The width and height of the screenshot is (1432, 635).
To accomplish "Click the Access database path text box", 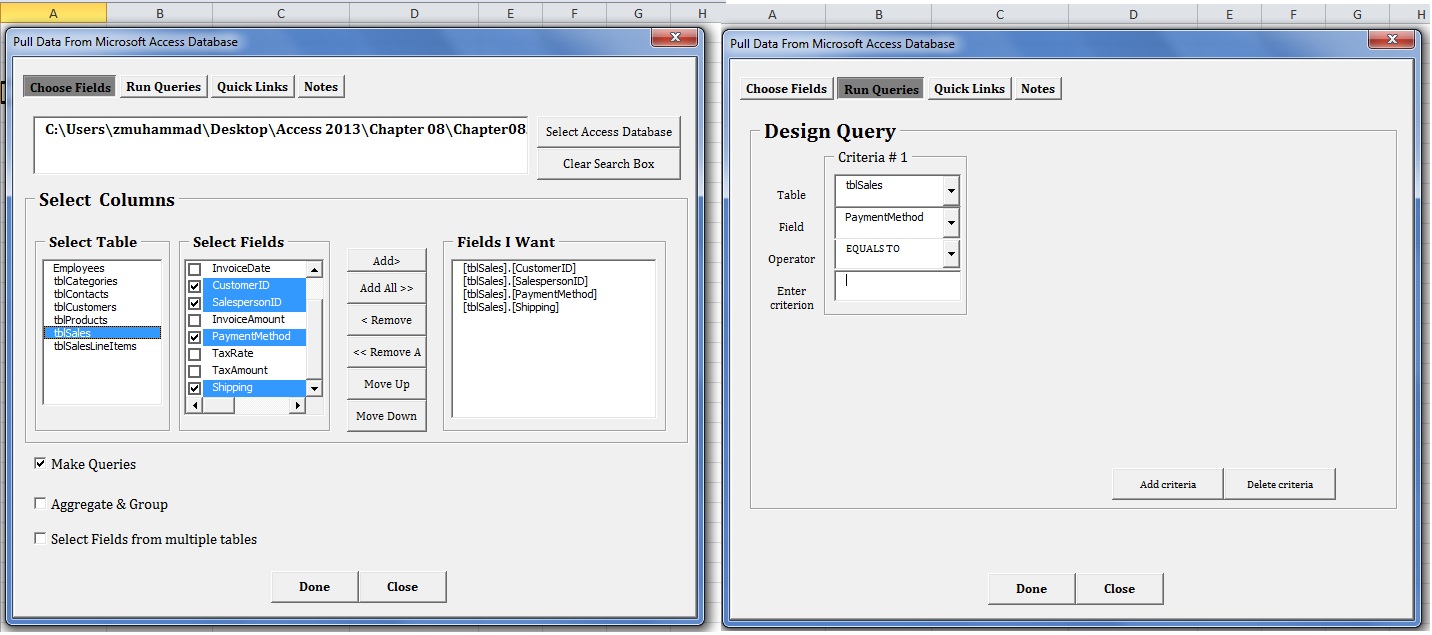I will pos(280,145).
